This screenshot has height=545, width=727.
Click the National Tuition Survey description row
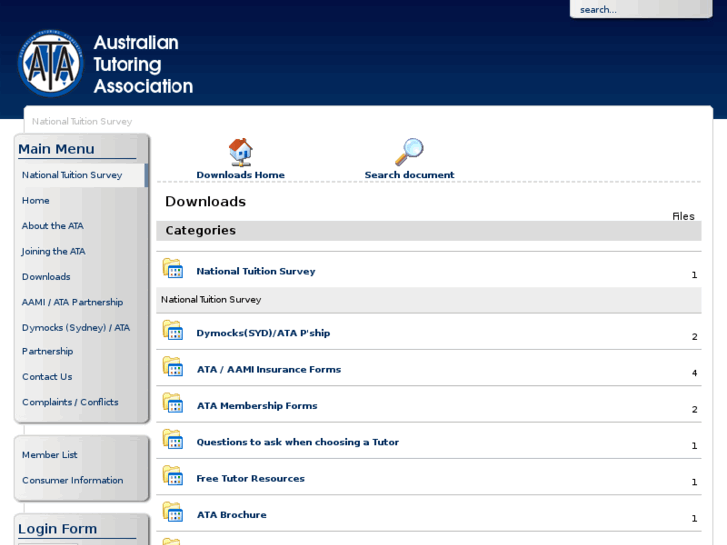point(429,300)
